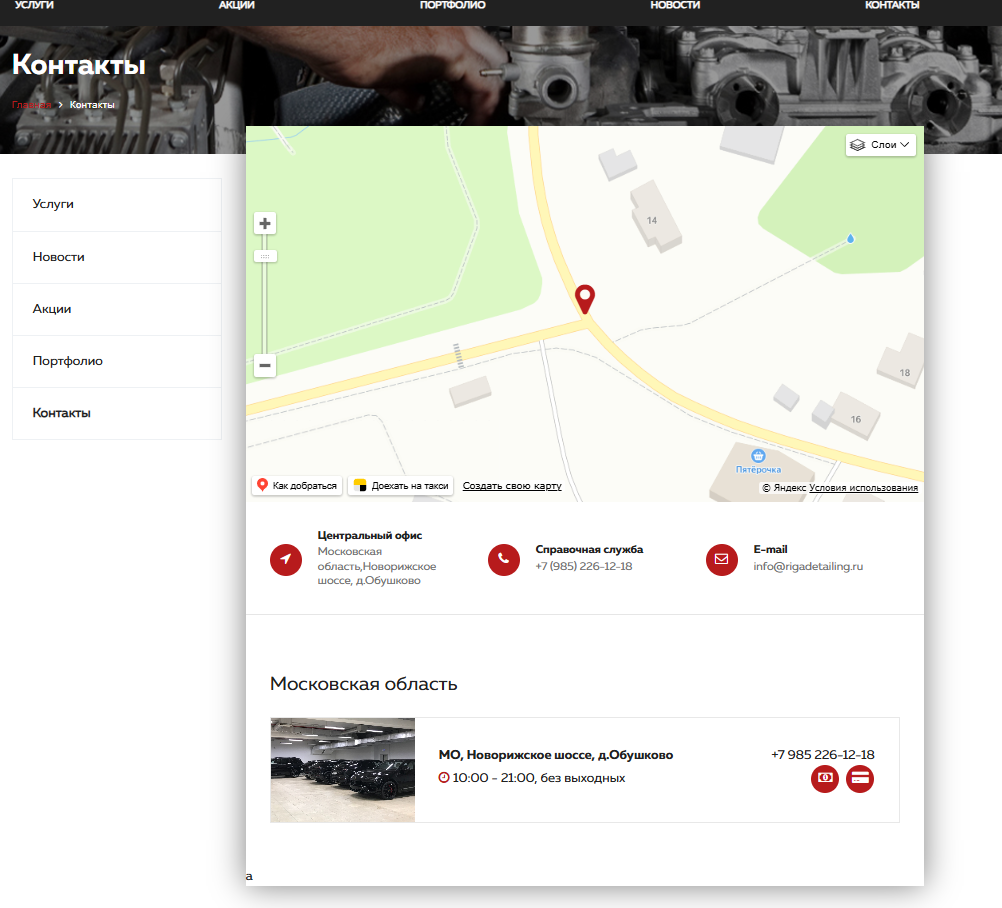1002x908 pixels.
Task: Open Услуги in the top navigation
Action: (35, 6)
